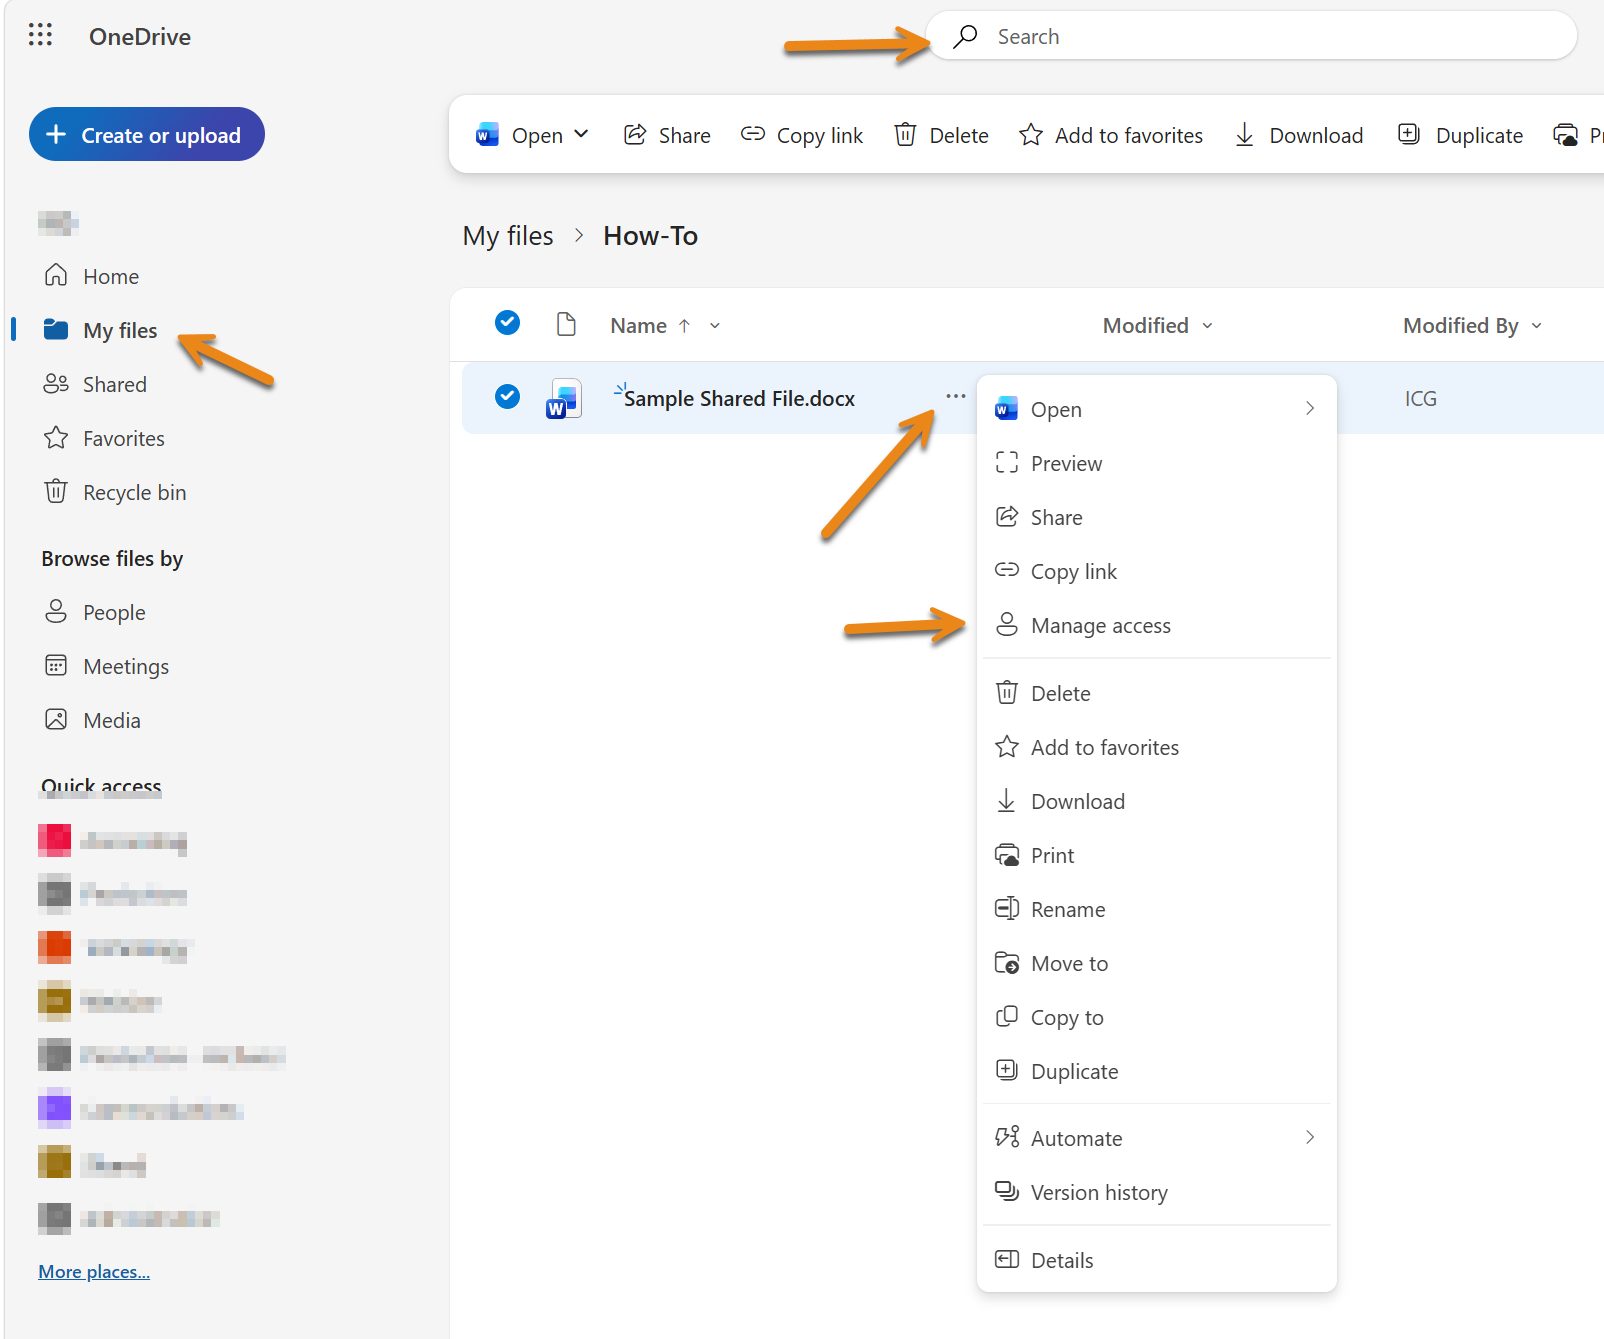The width and height of the screenshot is (1604, 1339).
Task: Click the Create or upload button
Action: coord(147,134)
